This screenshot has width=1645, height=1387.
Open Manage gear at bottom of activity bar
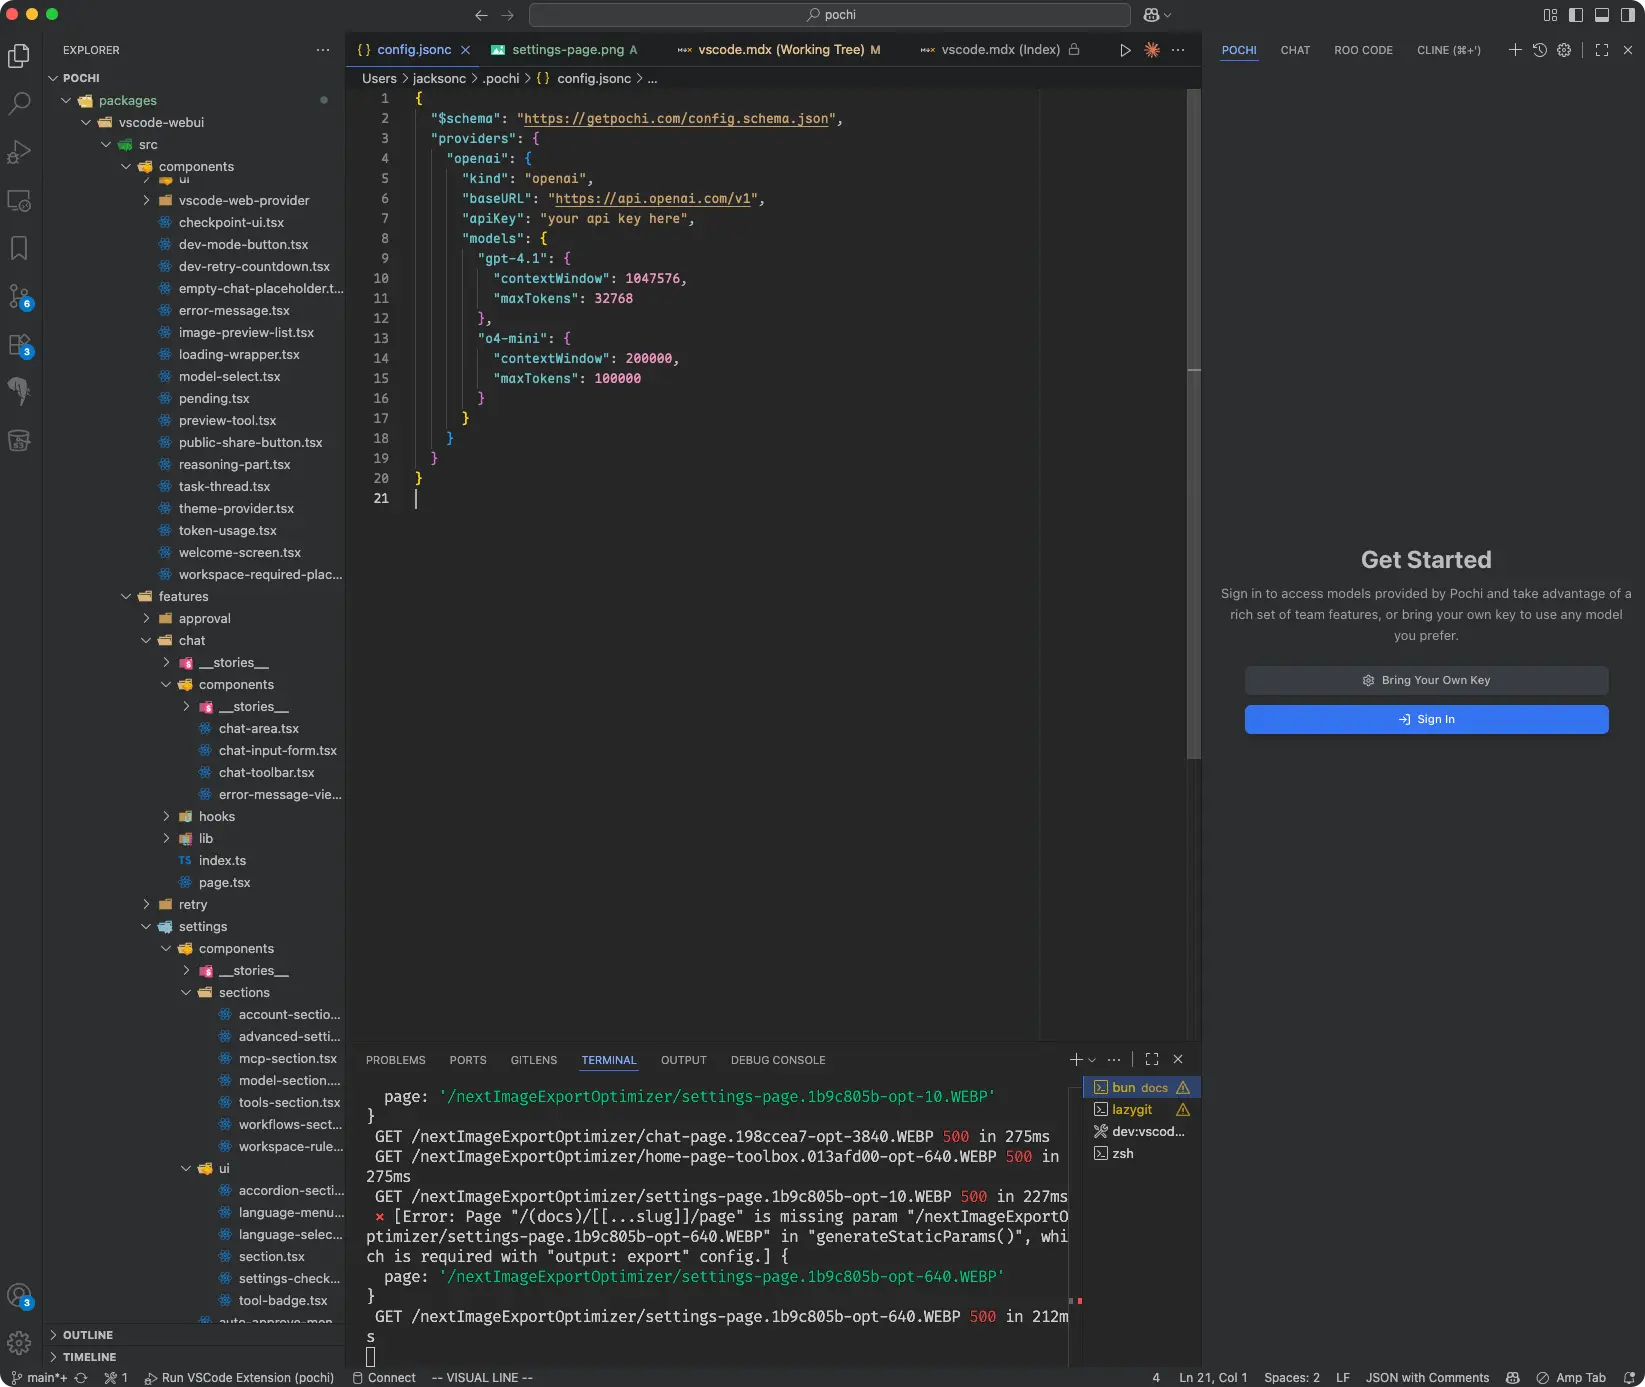point(19,1343)
